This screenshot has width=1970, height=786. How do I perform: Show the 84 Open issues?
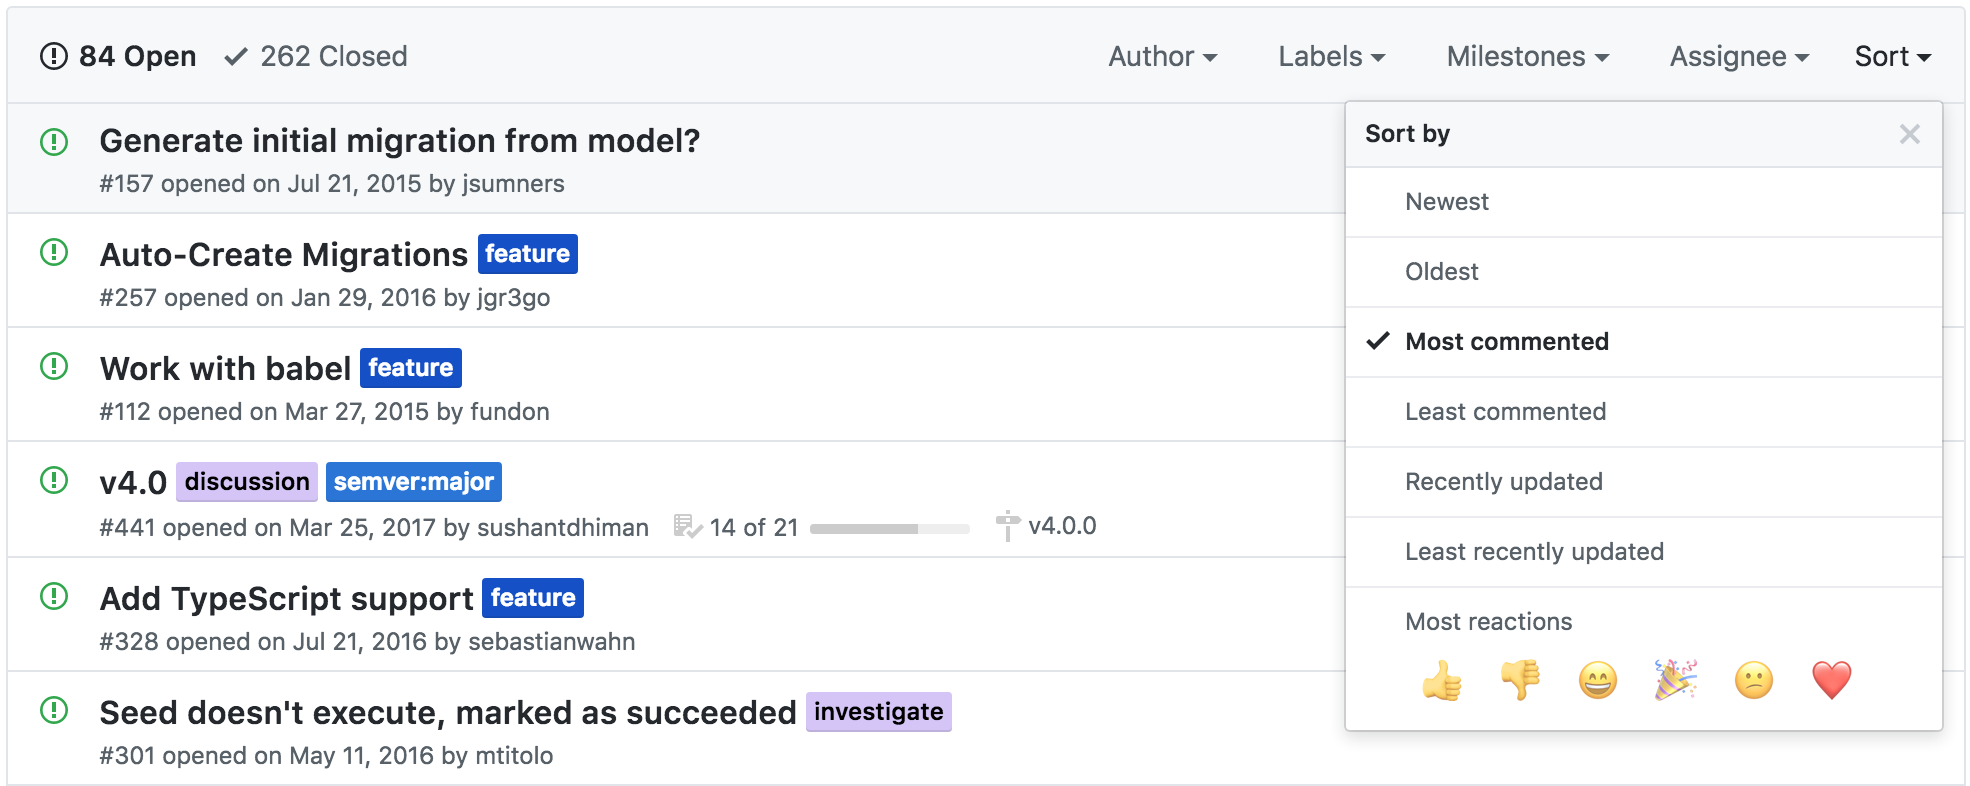coord(118,56)
